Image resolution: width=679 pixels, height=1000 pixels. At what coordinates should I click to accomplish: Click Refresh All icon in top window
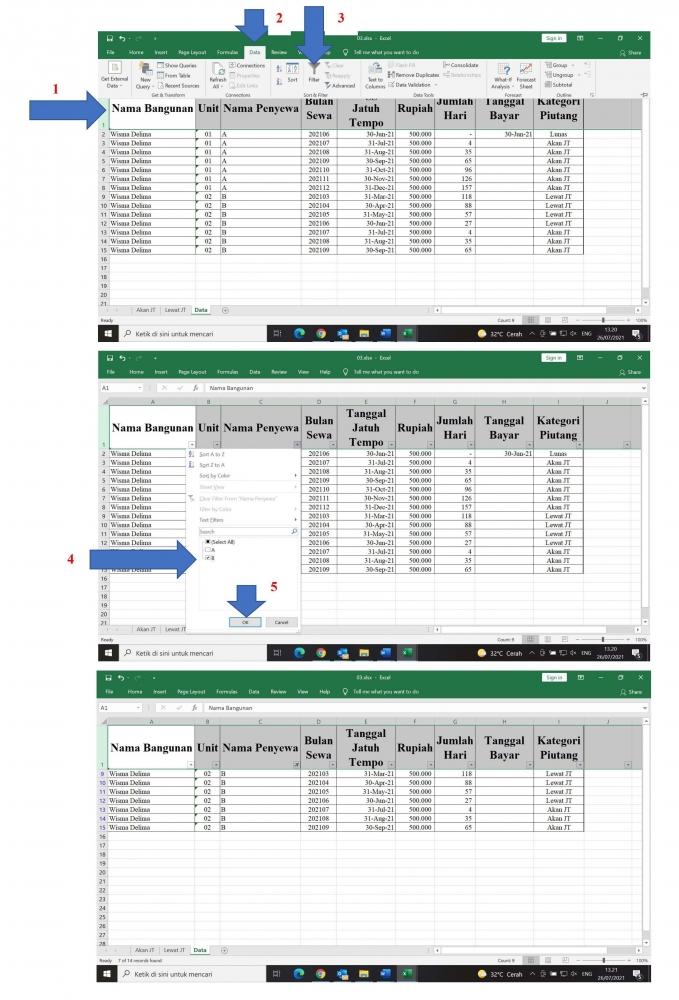click(218, 68)
